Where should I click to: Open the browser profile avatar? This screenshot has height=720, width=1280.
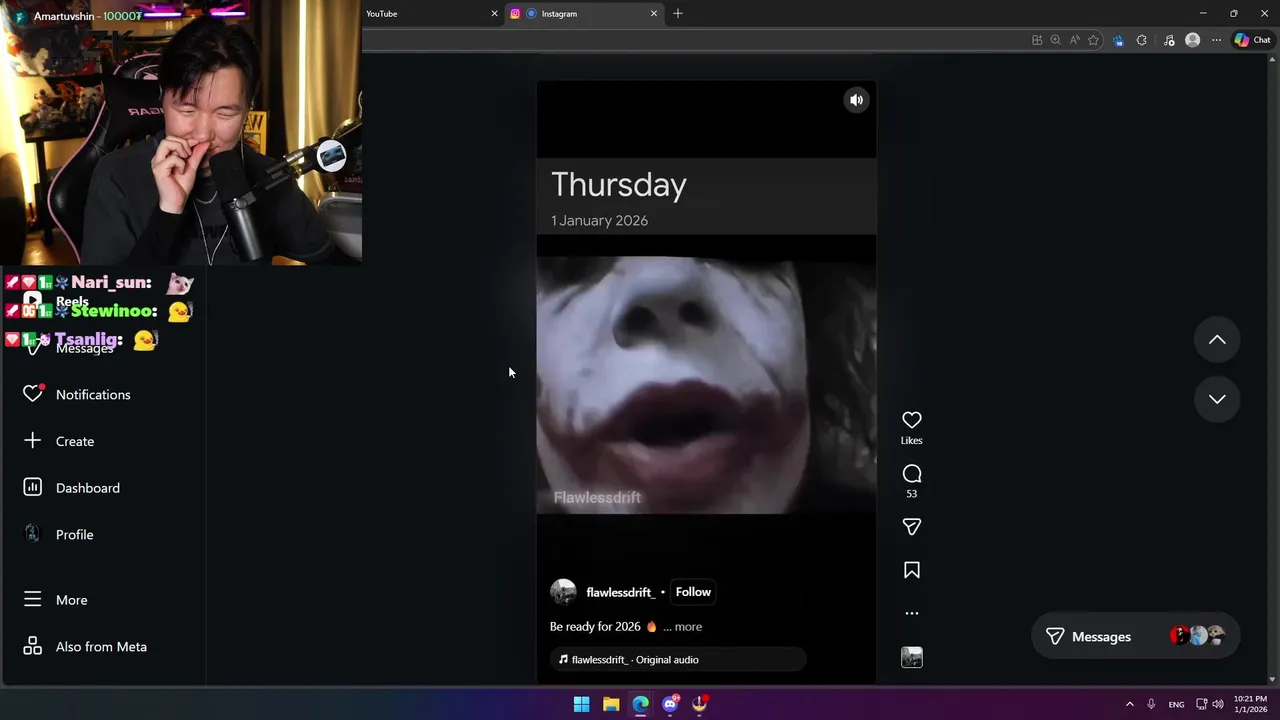(1192, 40)
